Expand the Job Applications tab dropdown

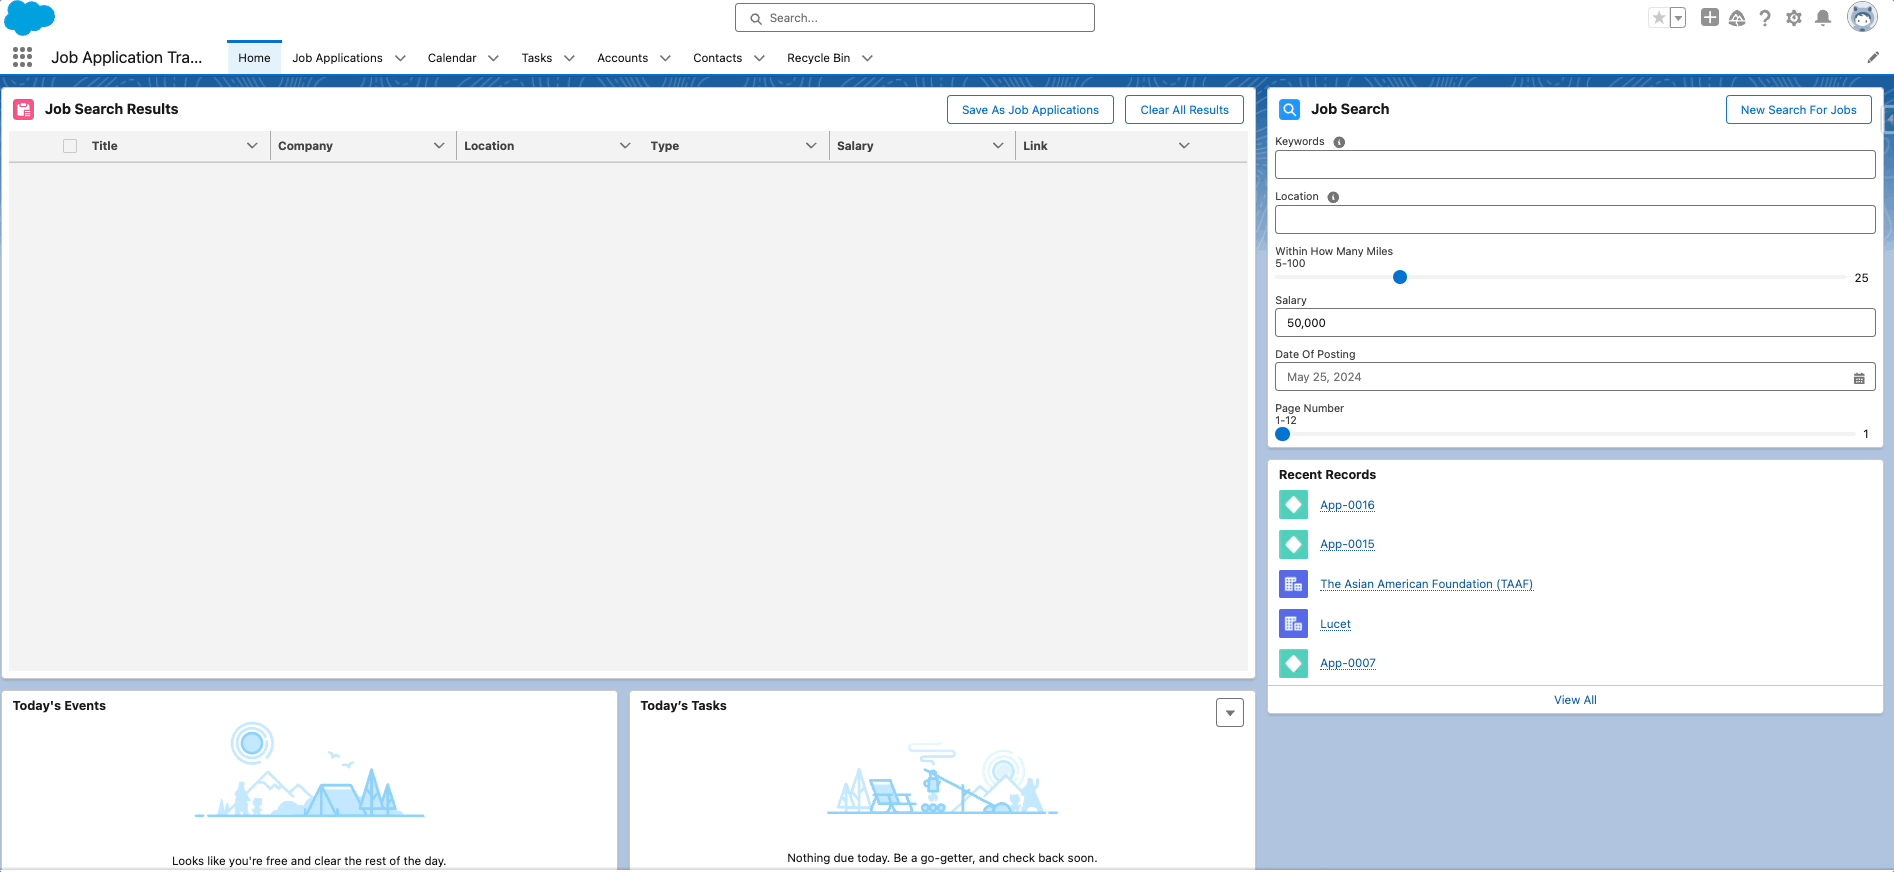400,58
